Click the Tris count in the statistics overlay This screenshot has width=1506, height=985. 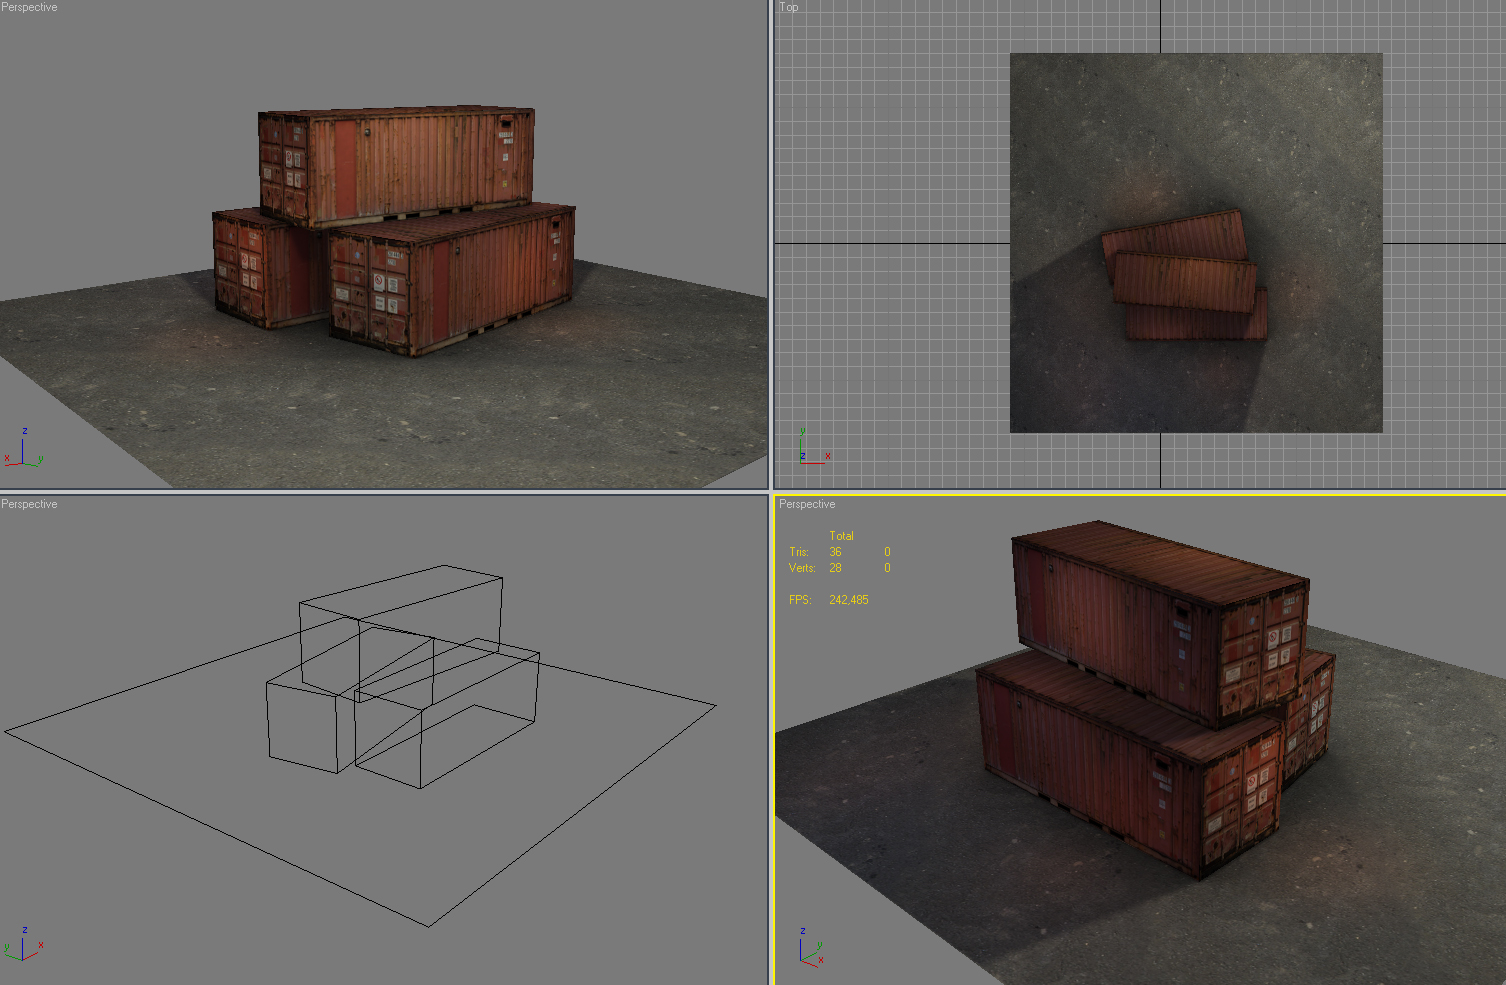click(835, 551)
